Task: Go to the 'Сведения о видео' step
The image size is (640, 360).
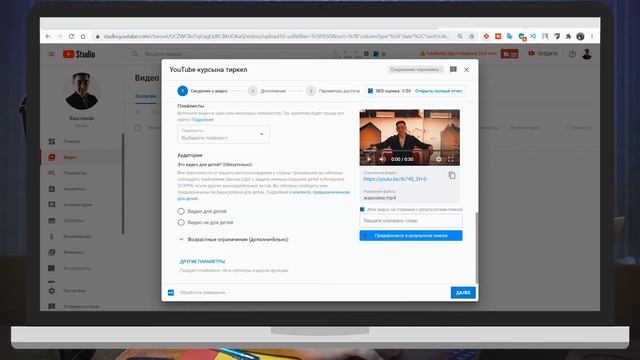Action: [x=203, y=91]
